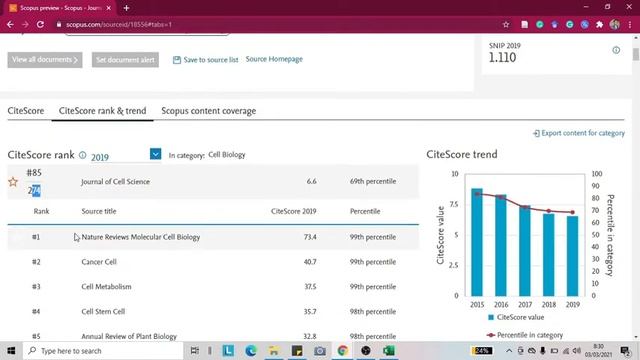This screenshot has width=640, height=360.
Task: Open a new browser tab
Action: [x=127, y=8]
